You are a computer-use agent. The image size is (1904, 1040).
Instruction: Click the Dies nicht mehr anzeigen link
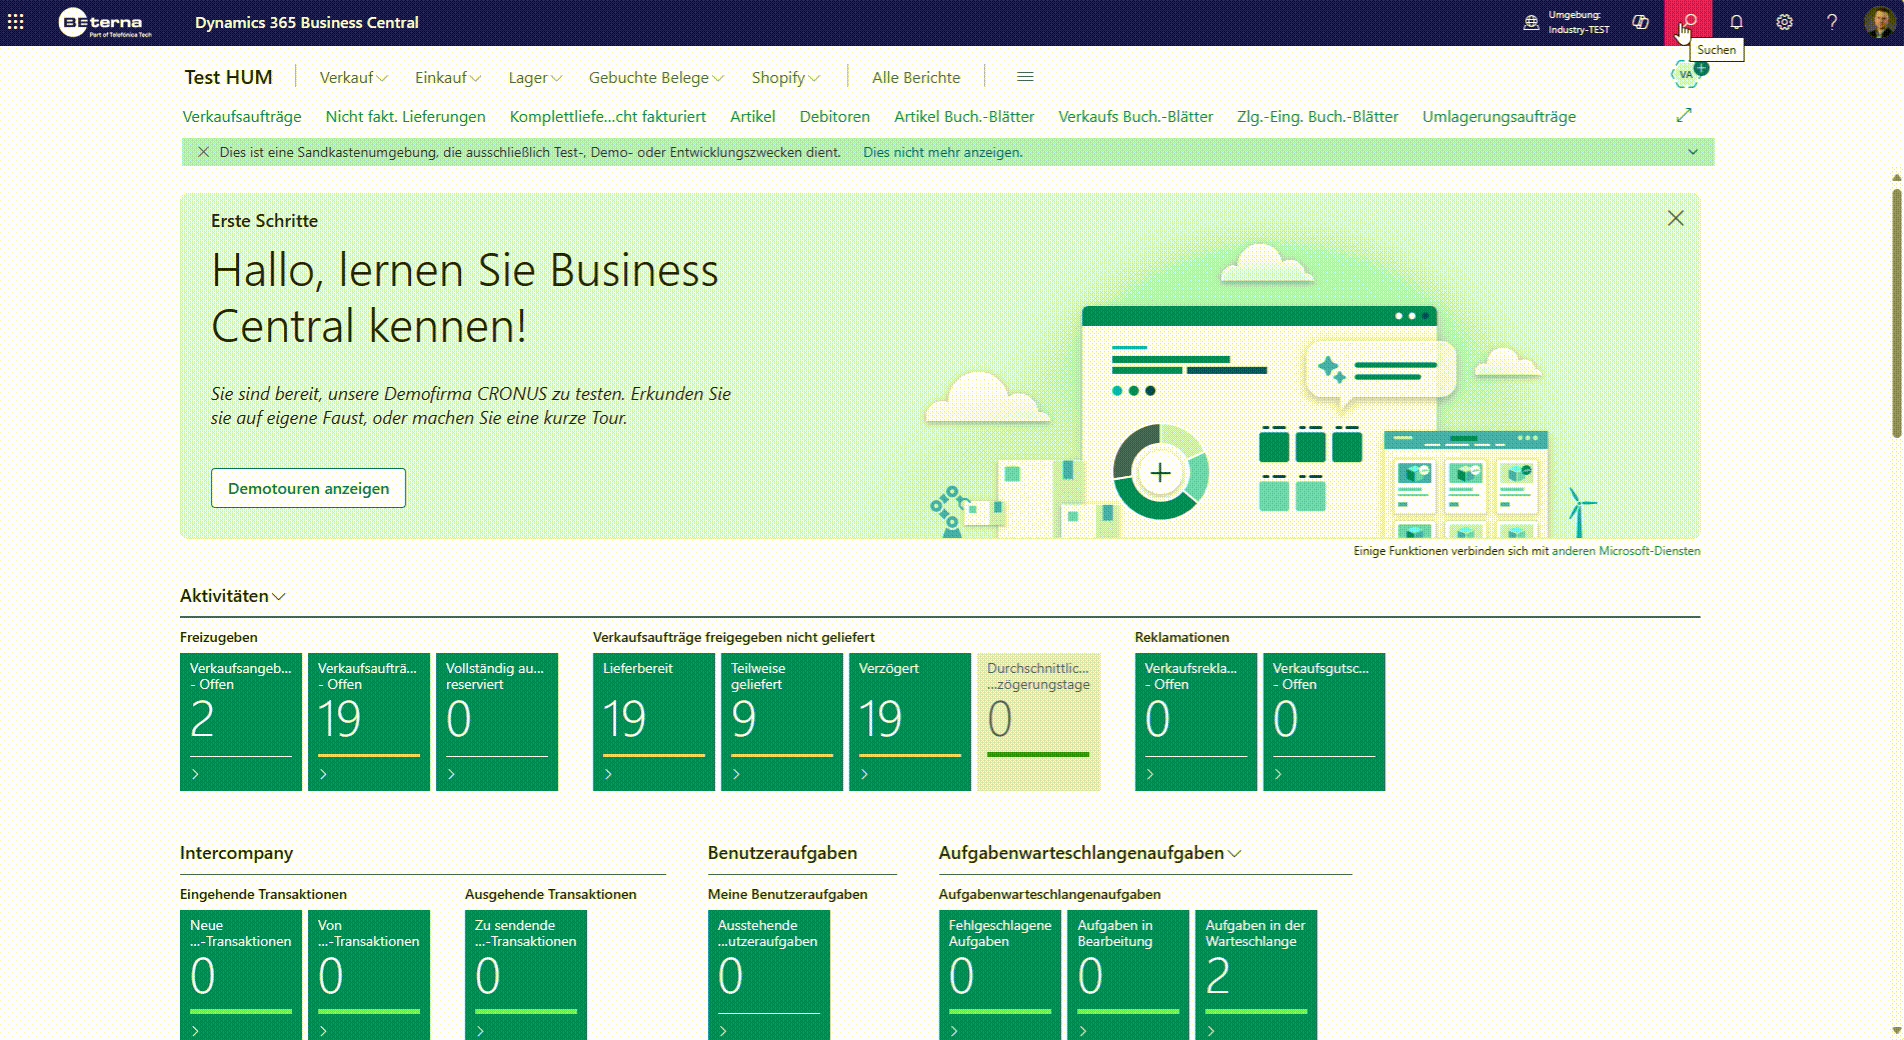[x=942, y=152]
